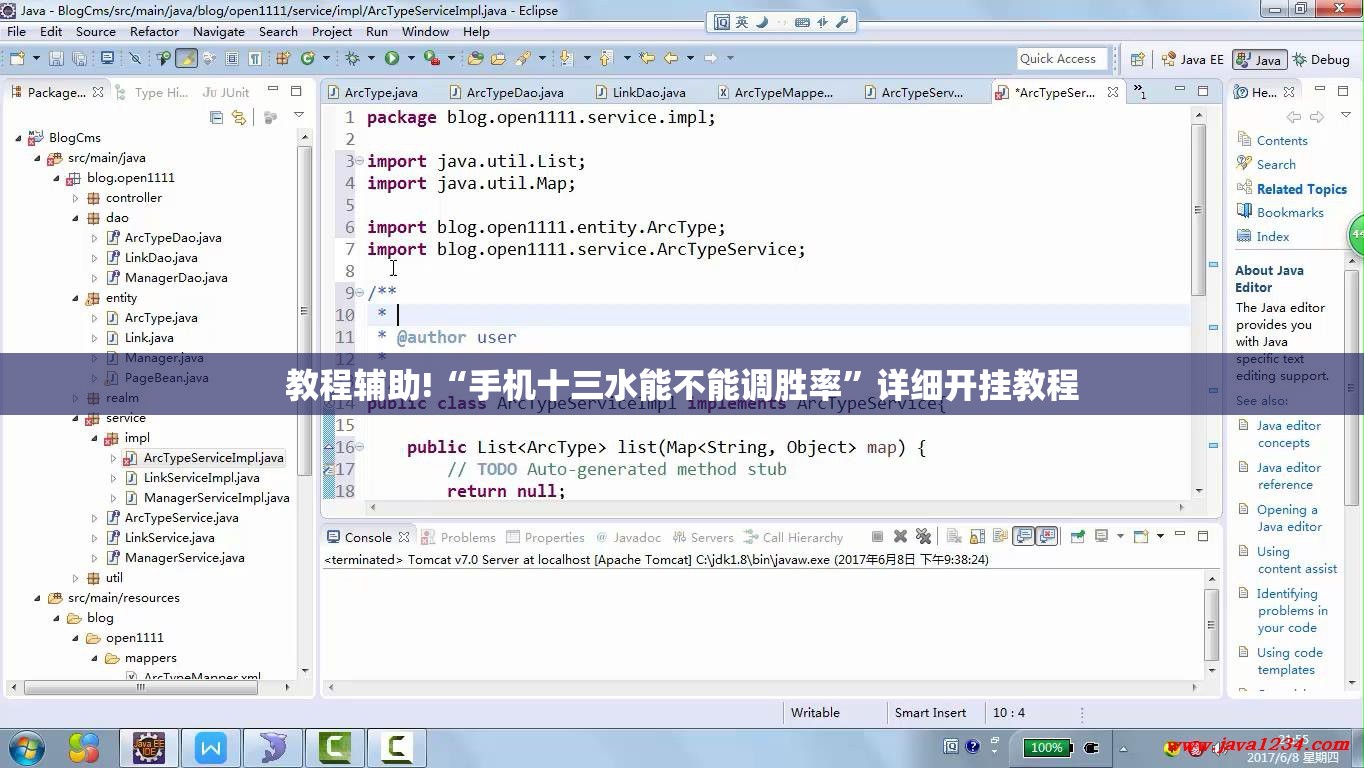
Task: Open the Windows Start menu
Action: (x=25, y=746)
